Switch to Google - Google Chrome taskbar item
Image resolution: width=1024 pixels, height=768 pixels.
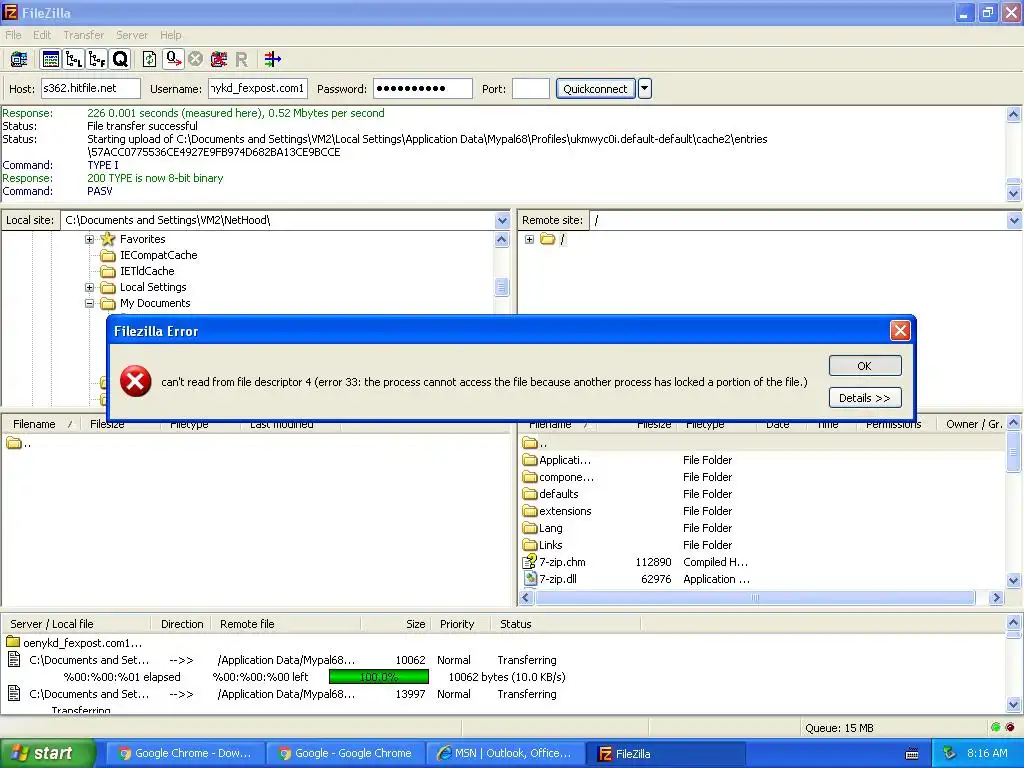coord(345,753)
